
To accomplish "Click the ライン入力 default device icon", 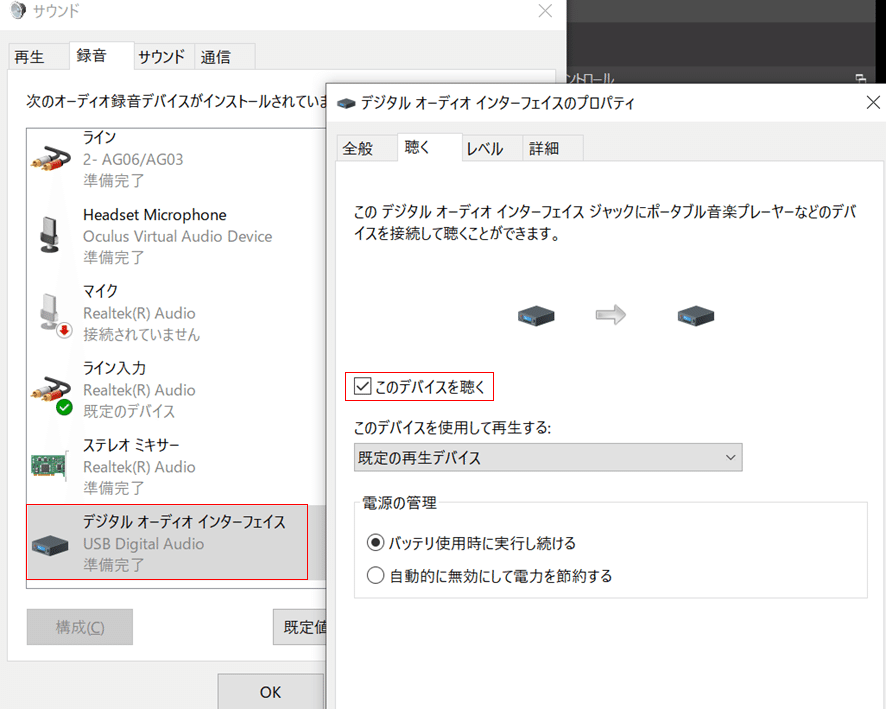I will tap(50, 389).
